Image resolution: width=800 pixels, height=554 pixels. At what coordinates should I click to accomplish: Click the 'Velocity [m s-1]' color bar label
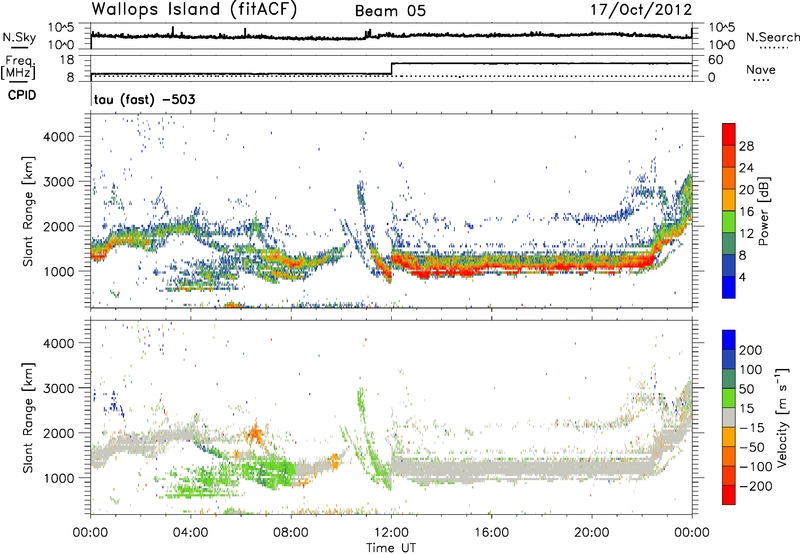[x=782, y=417]
